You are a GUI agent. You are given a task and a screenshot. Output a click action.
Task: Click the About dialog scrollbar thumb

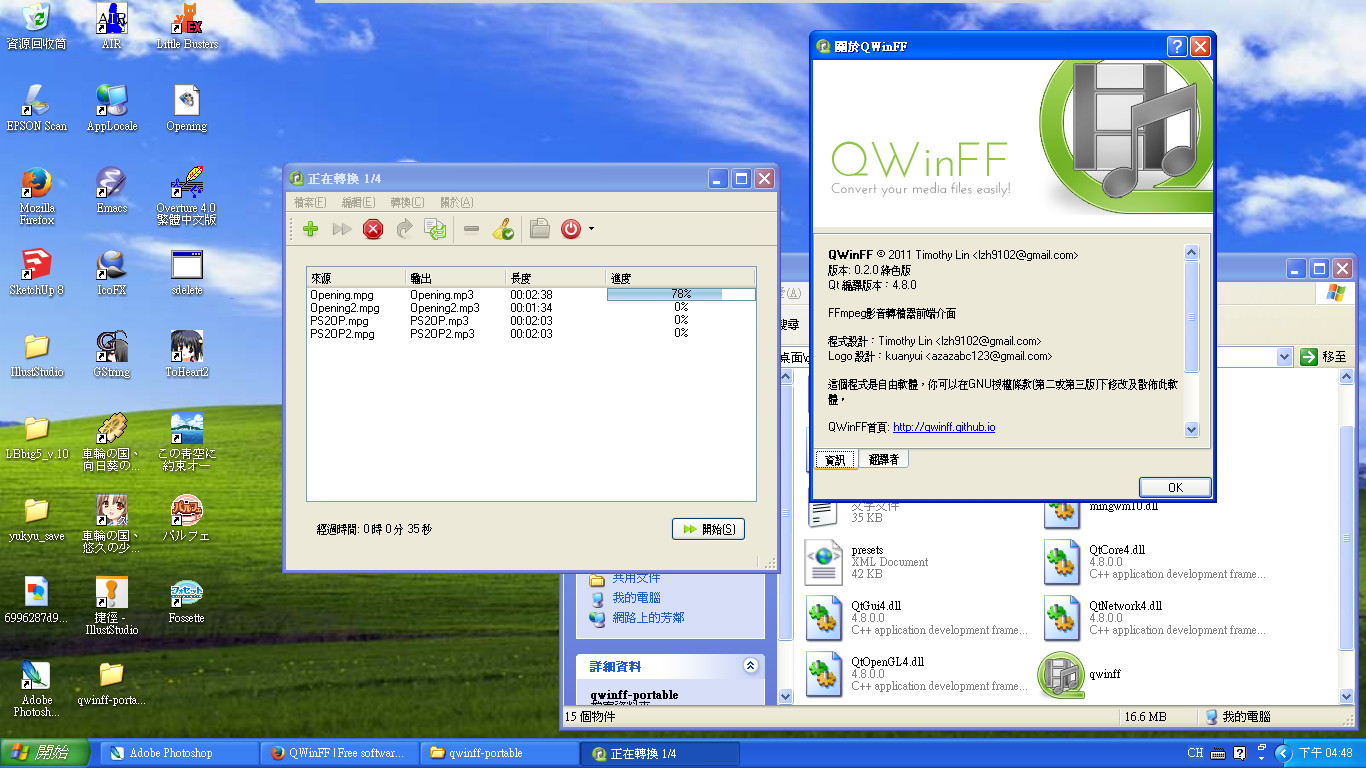[x=1191, y=316]
